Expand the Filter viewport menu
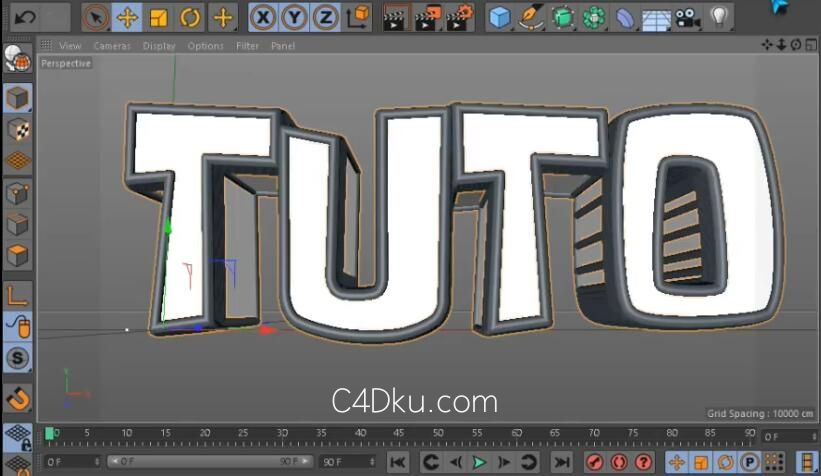The height and width of the screenshot is (476, 821). [248, 46]
